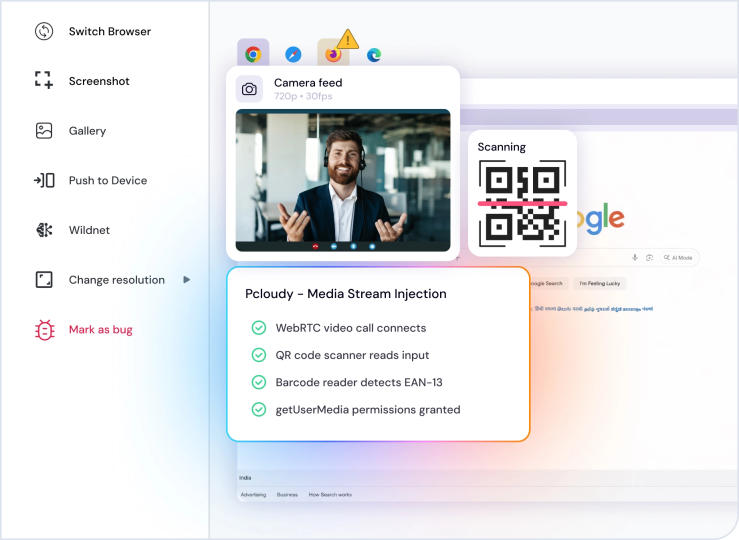Toggle the WebRTC video call connects check
This screenshot has width=739, height=540.
tap(259, 327)
